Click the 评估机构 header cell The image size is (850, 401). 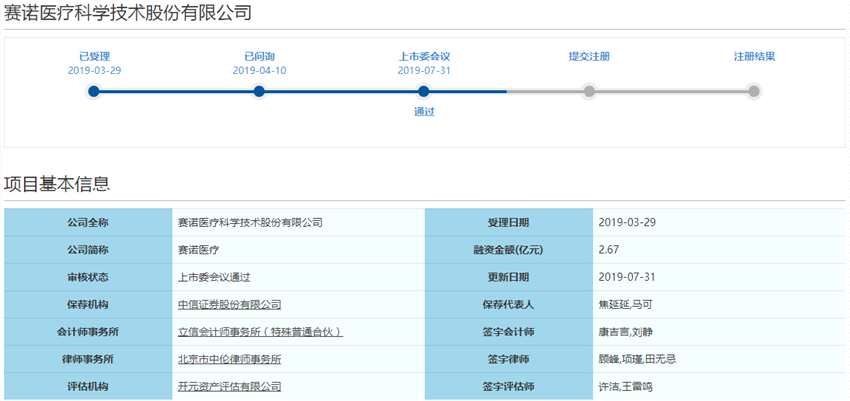[x=88, y=387]
